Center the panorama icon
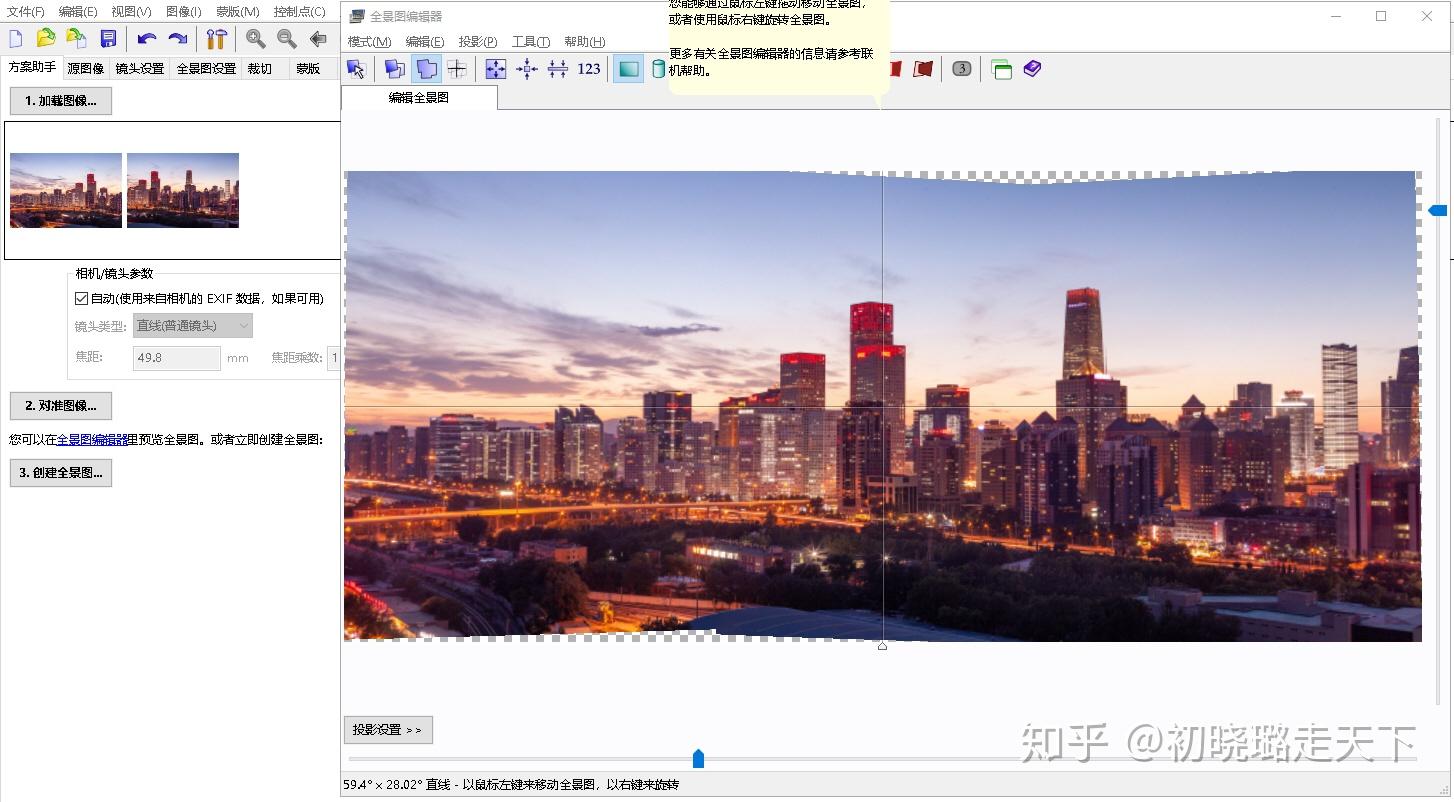 (527, 69)
